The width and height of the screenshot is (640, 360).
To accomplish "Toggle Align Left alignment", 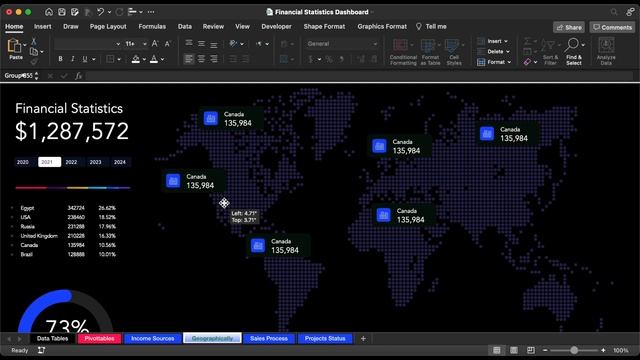I will pos(189,59).
